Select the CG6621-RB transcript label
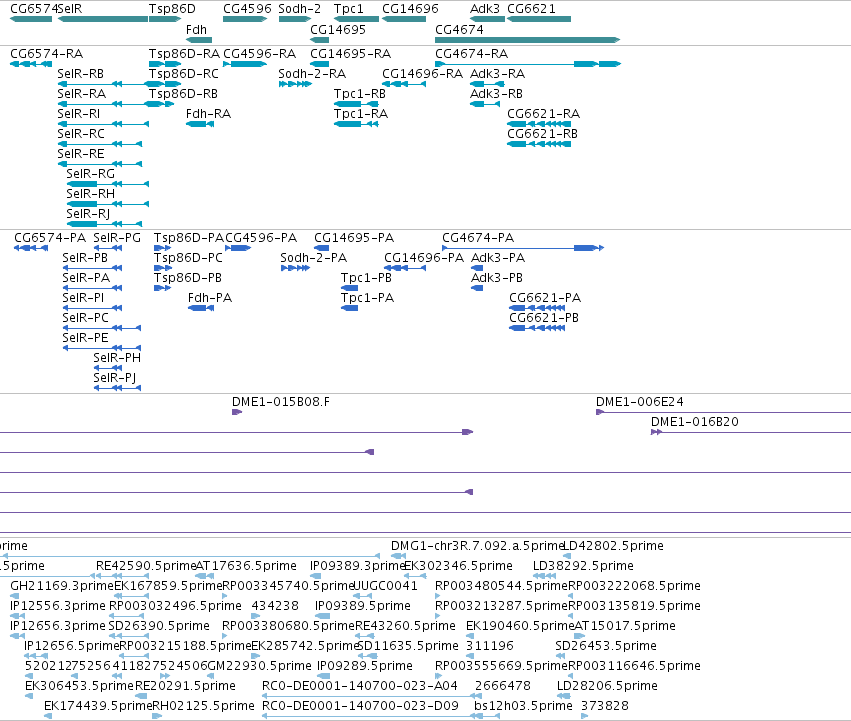The height and width of the screenshot is (721, 851). click(x=542, y=134)
